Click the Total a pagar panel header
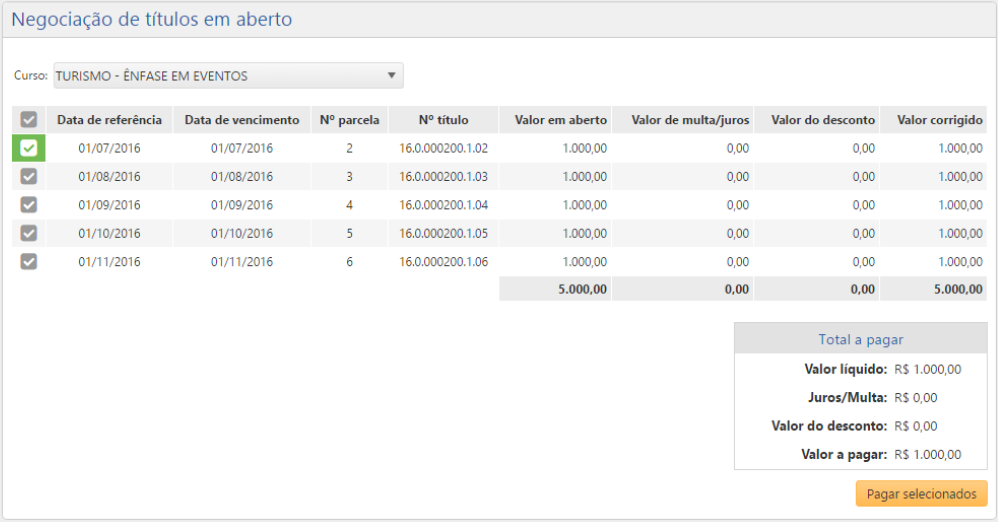Viewport: 998px width, 522px height. click(860, 339)
